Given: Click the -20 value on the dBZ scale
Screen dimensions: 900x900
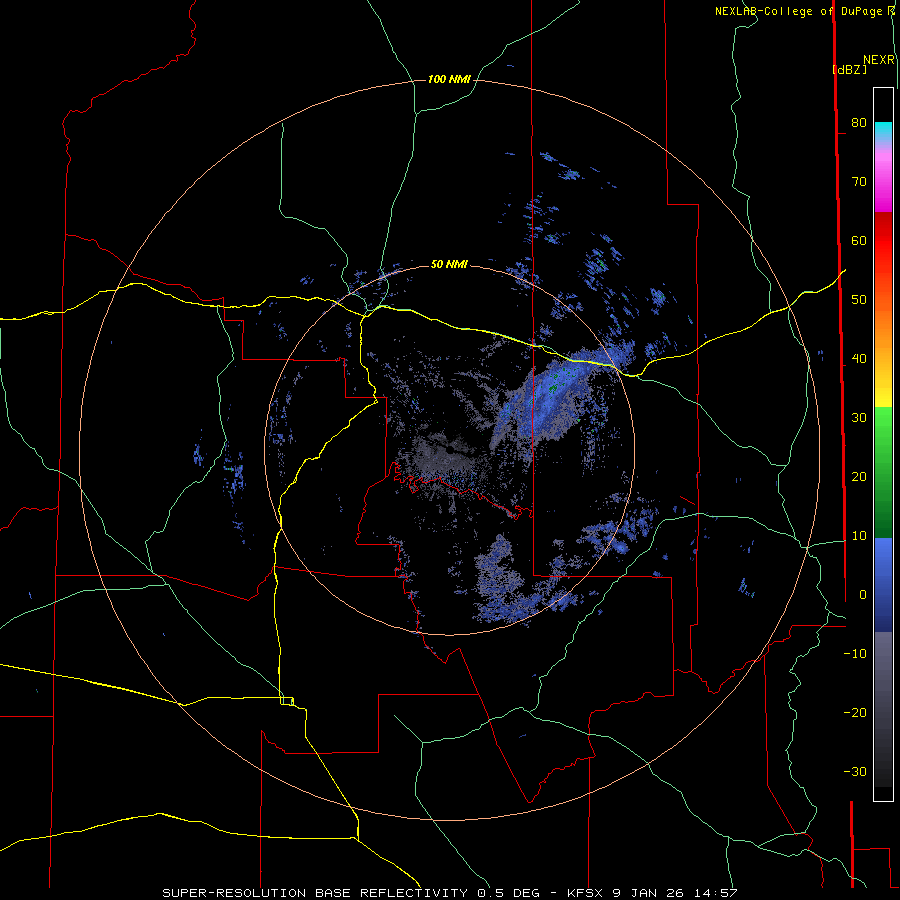Looking at the screenshot, I should pyautogui.click(x=855, y=712).
